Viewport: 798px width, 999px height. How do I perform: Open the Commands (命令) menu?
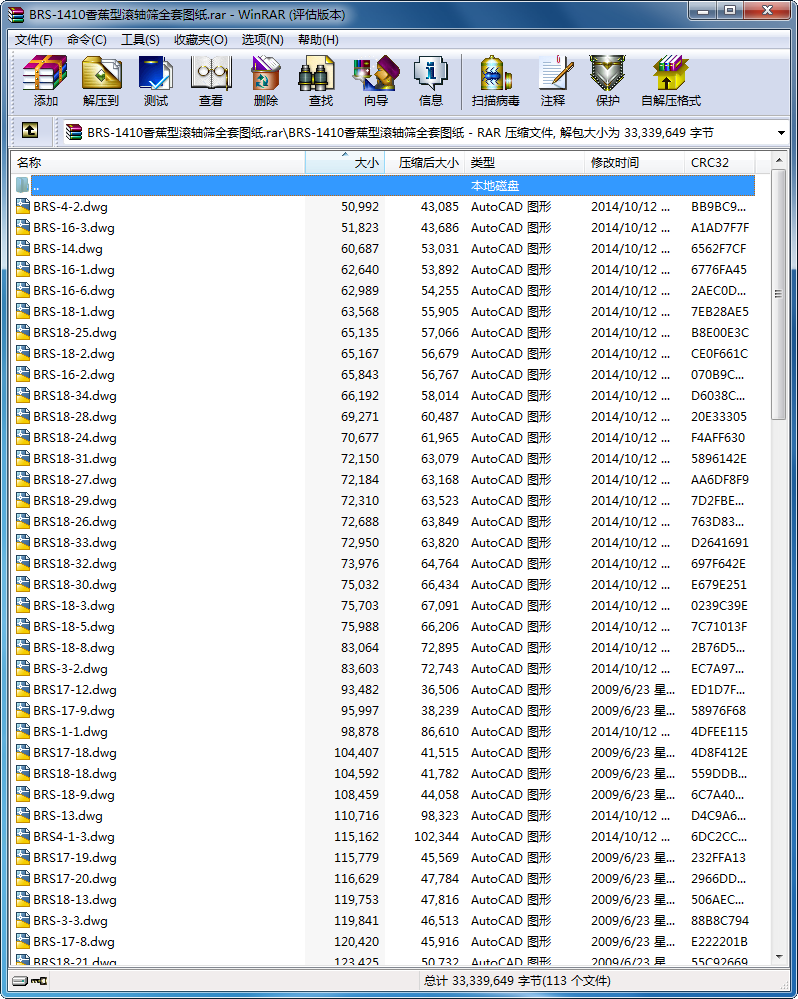coord(87,40)
